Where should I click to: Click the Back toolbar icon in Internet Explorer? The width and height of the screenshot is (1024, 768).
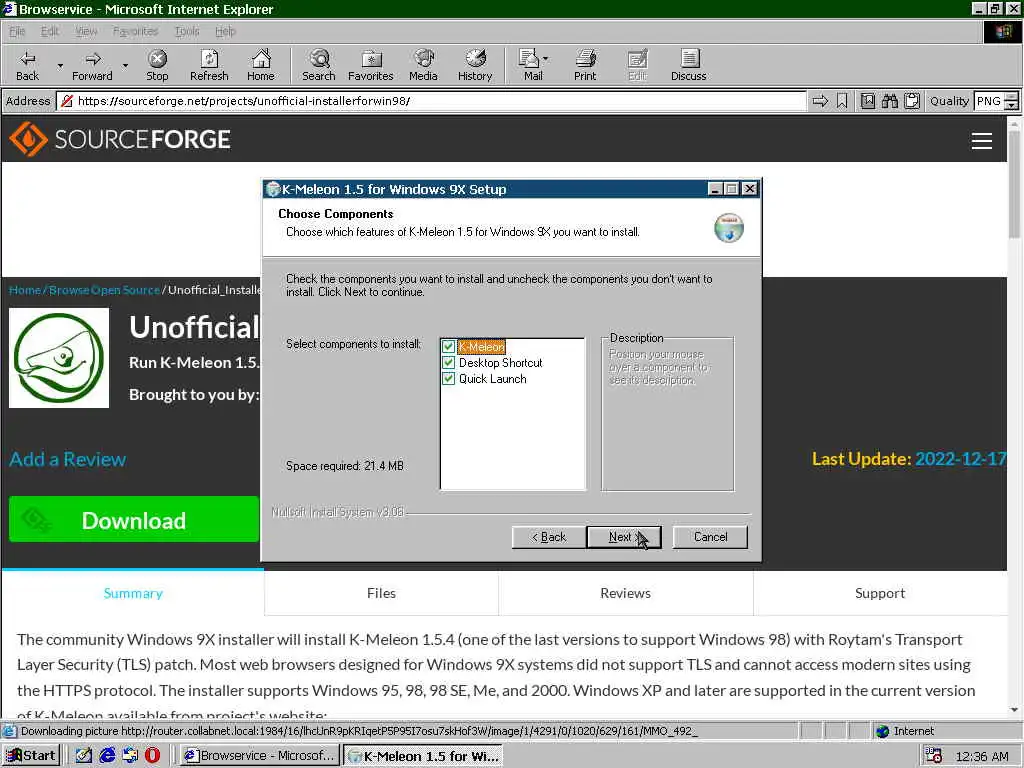click(x=27, y=65)
